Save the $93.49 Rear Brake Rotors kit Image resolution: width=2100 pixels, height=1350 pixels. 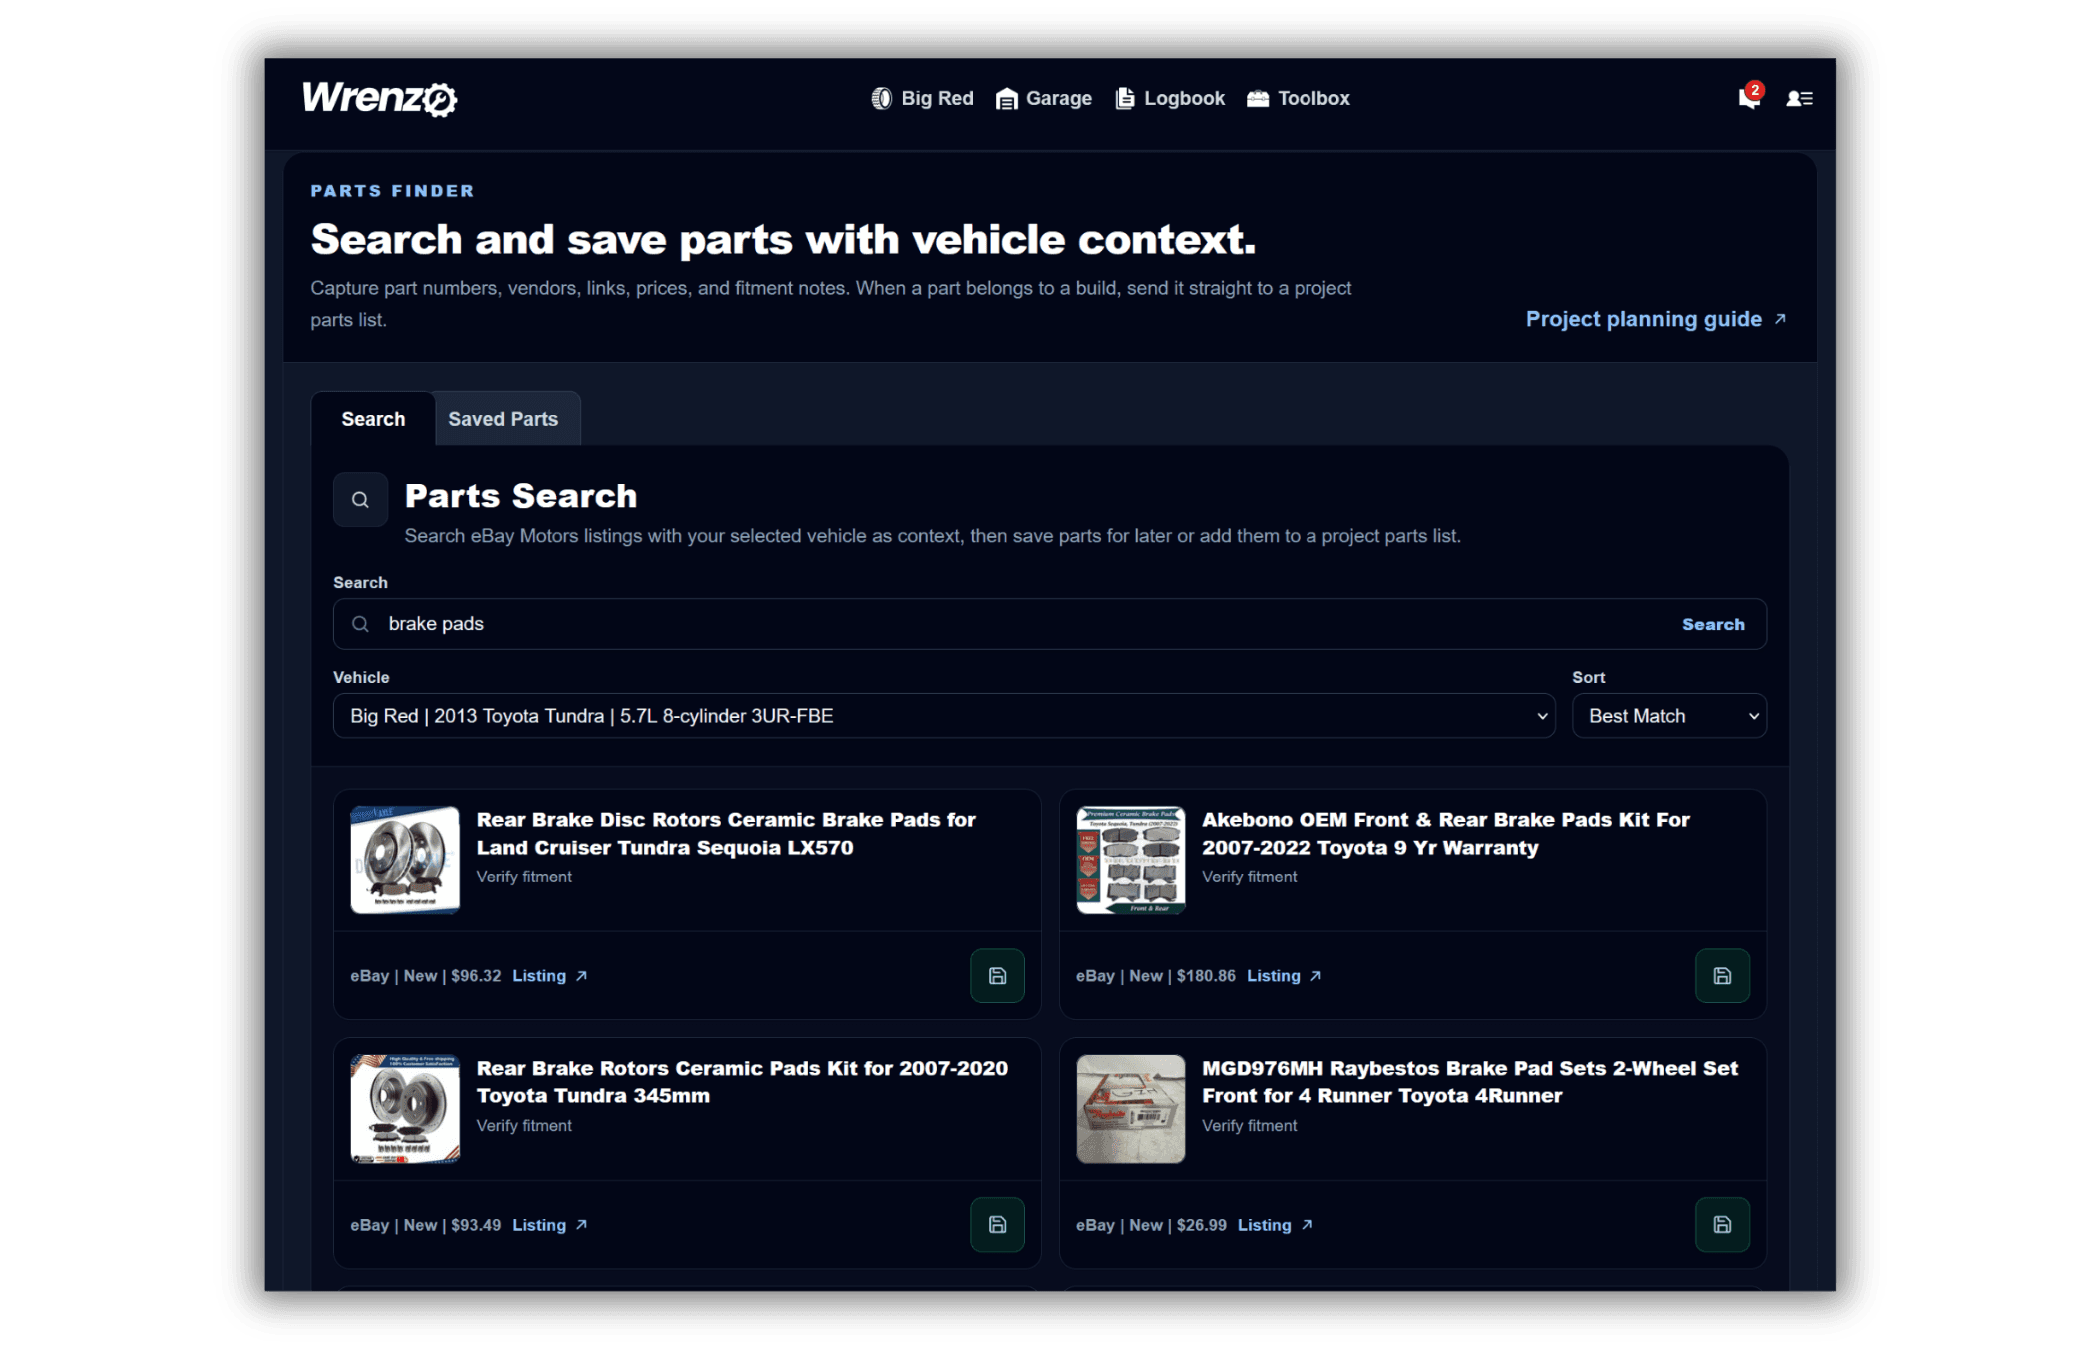pos(997,1225)
